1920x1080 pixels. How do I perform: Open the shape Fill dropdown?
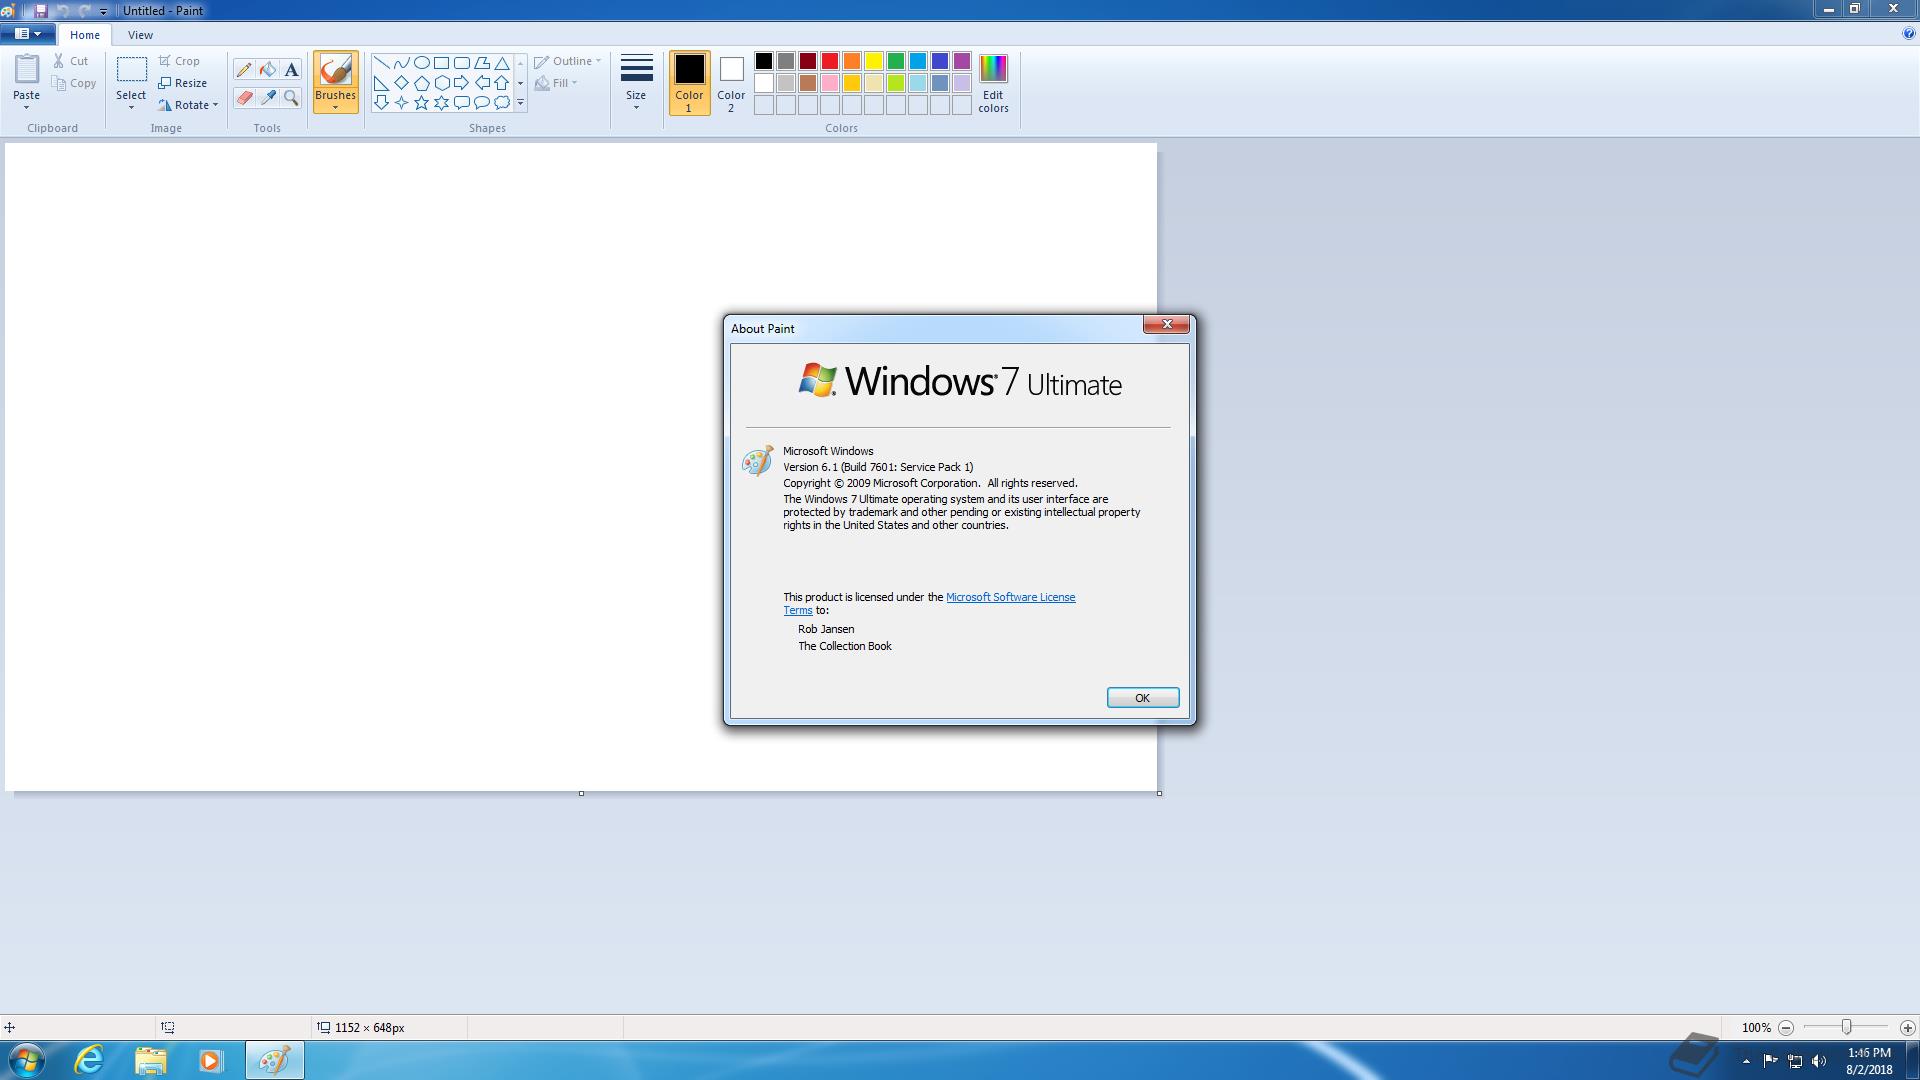pos(556,83)
